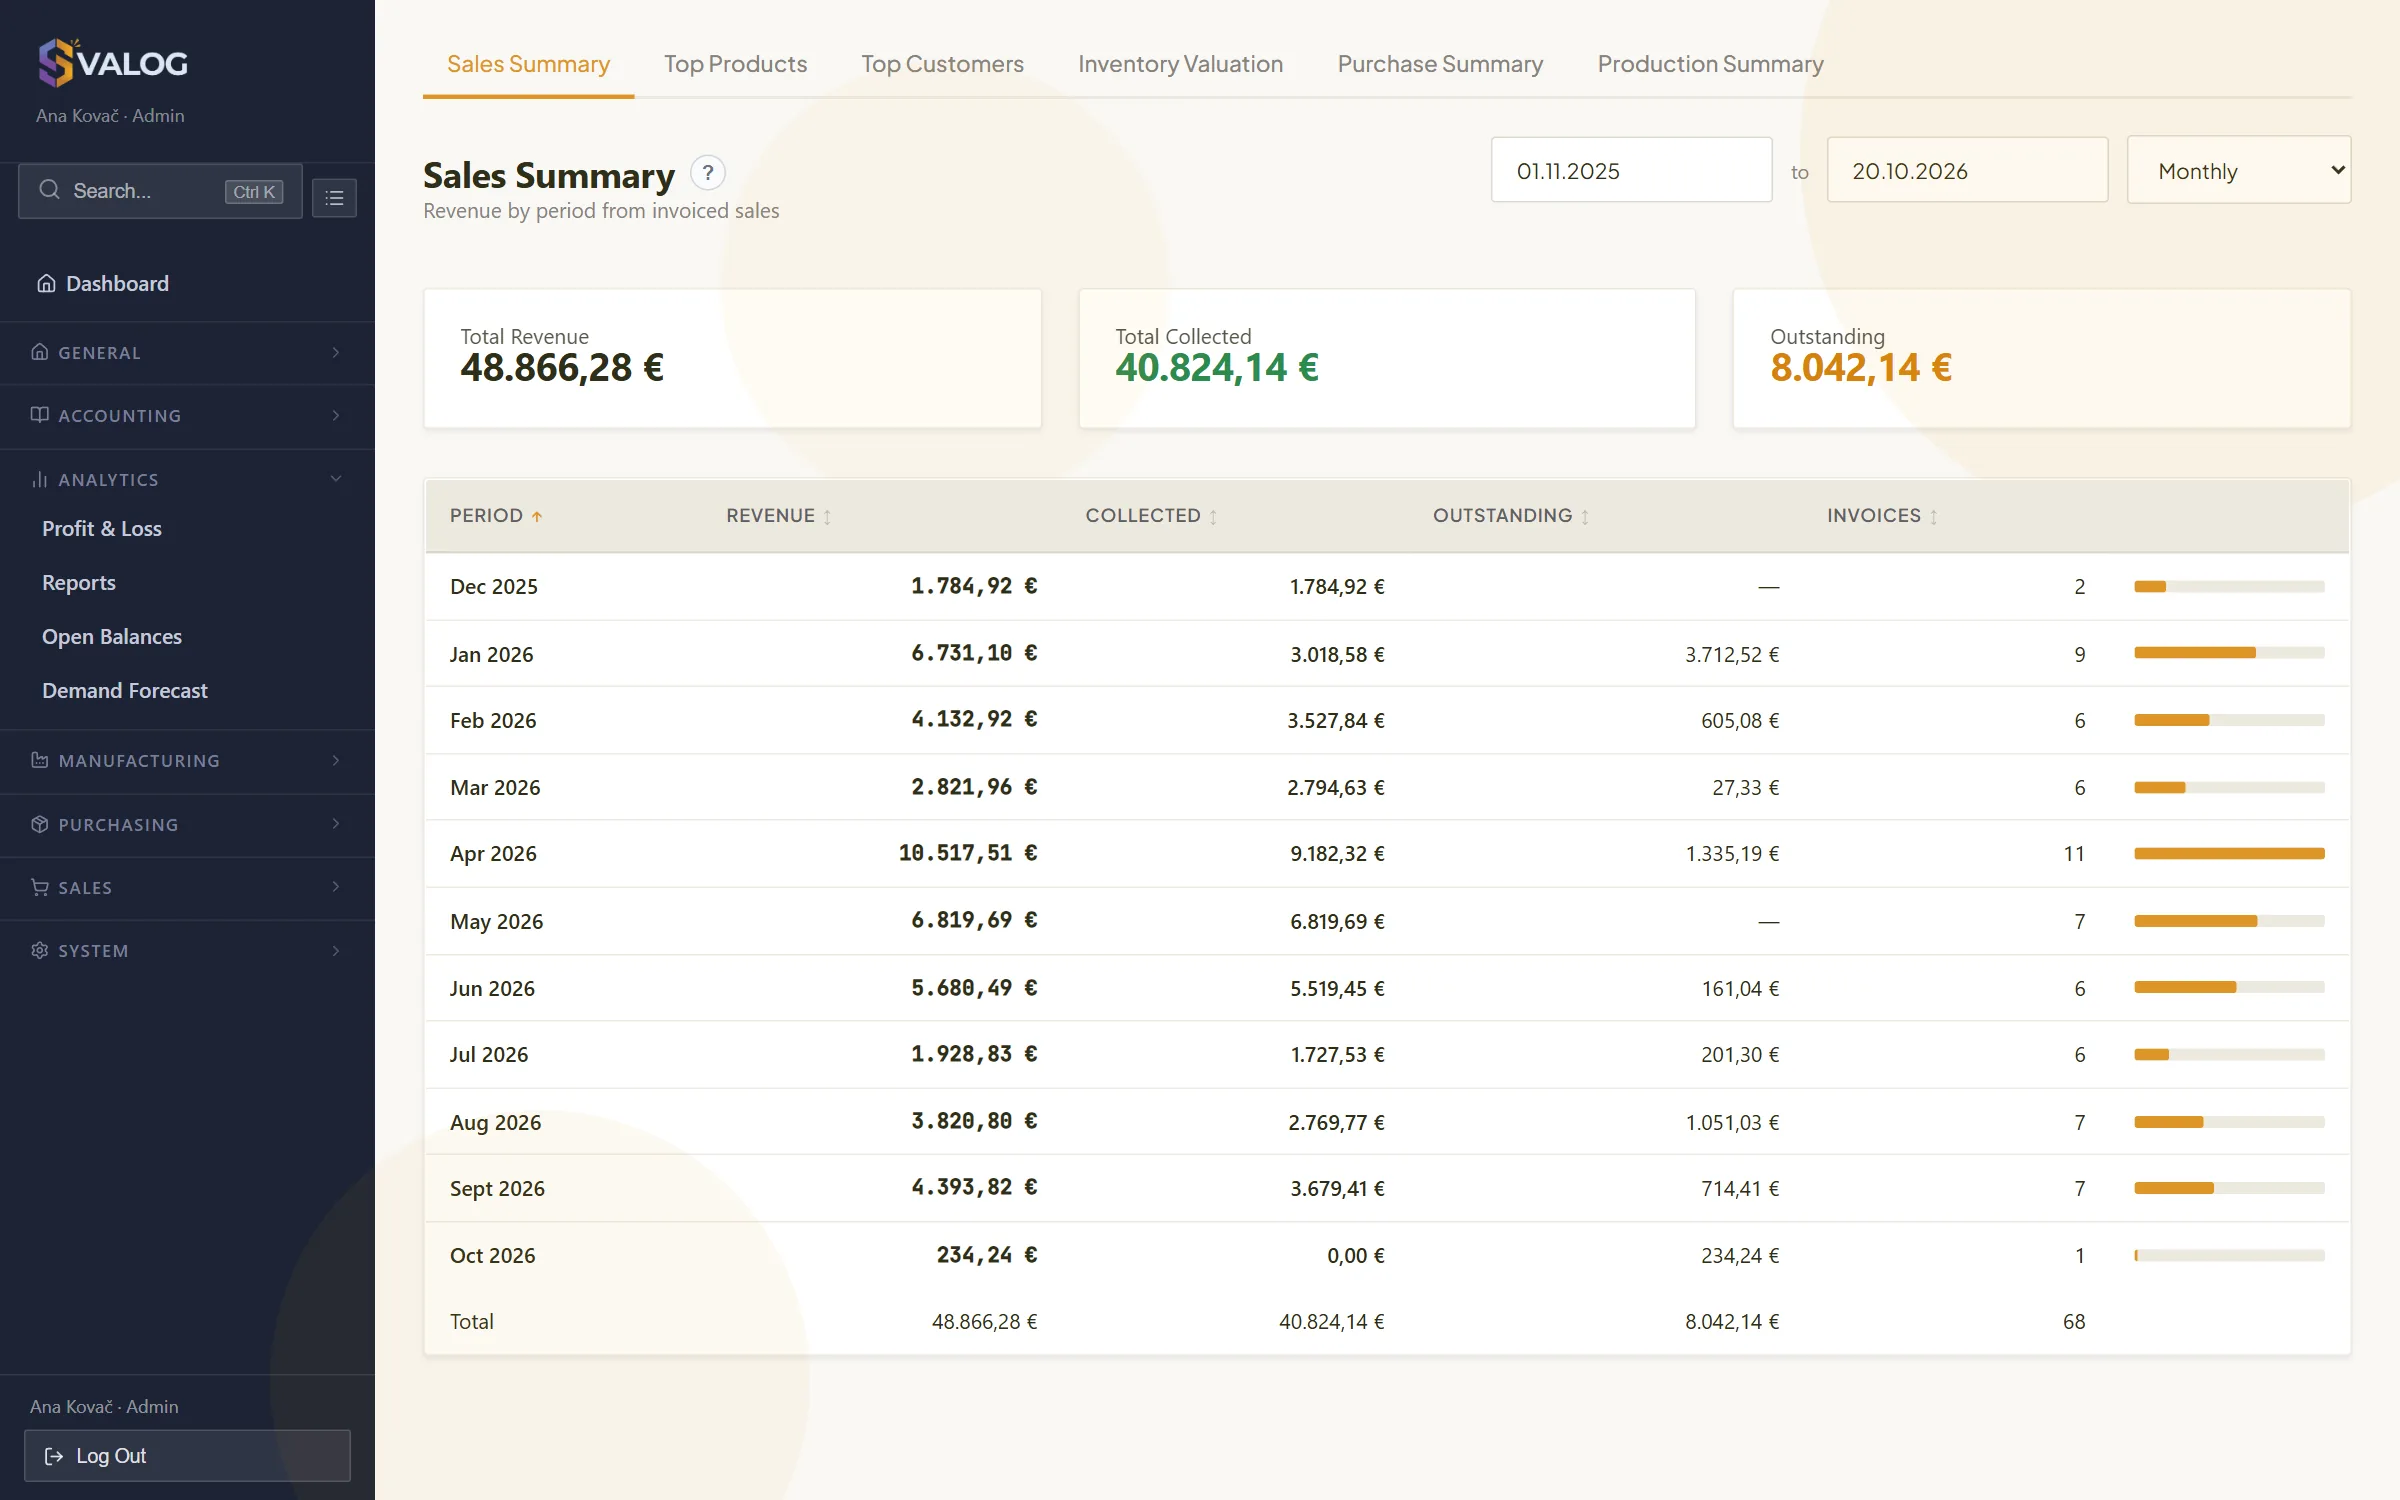The image size is (2400, 1500).
Task: Open the Production Summary tab
Action: pos(1710,64)
